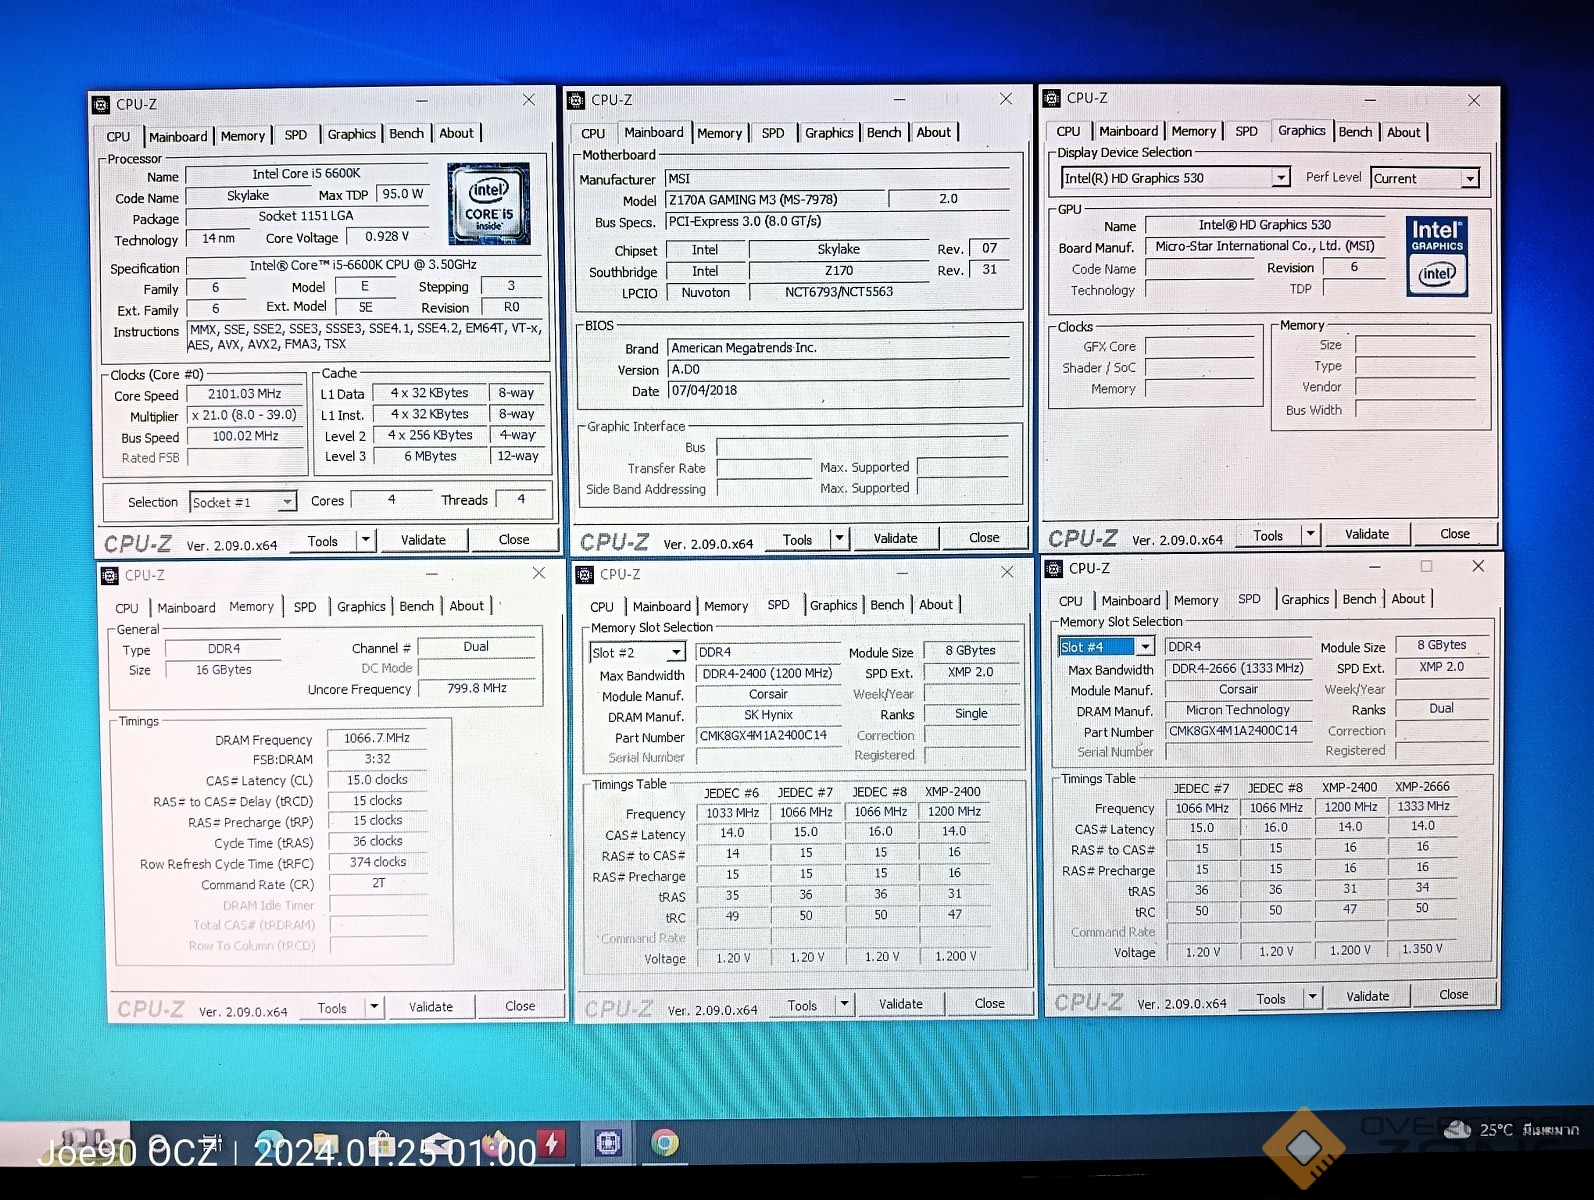Select the SPD tab in the processor window

point(295,135)
